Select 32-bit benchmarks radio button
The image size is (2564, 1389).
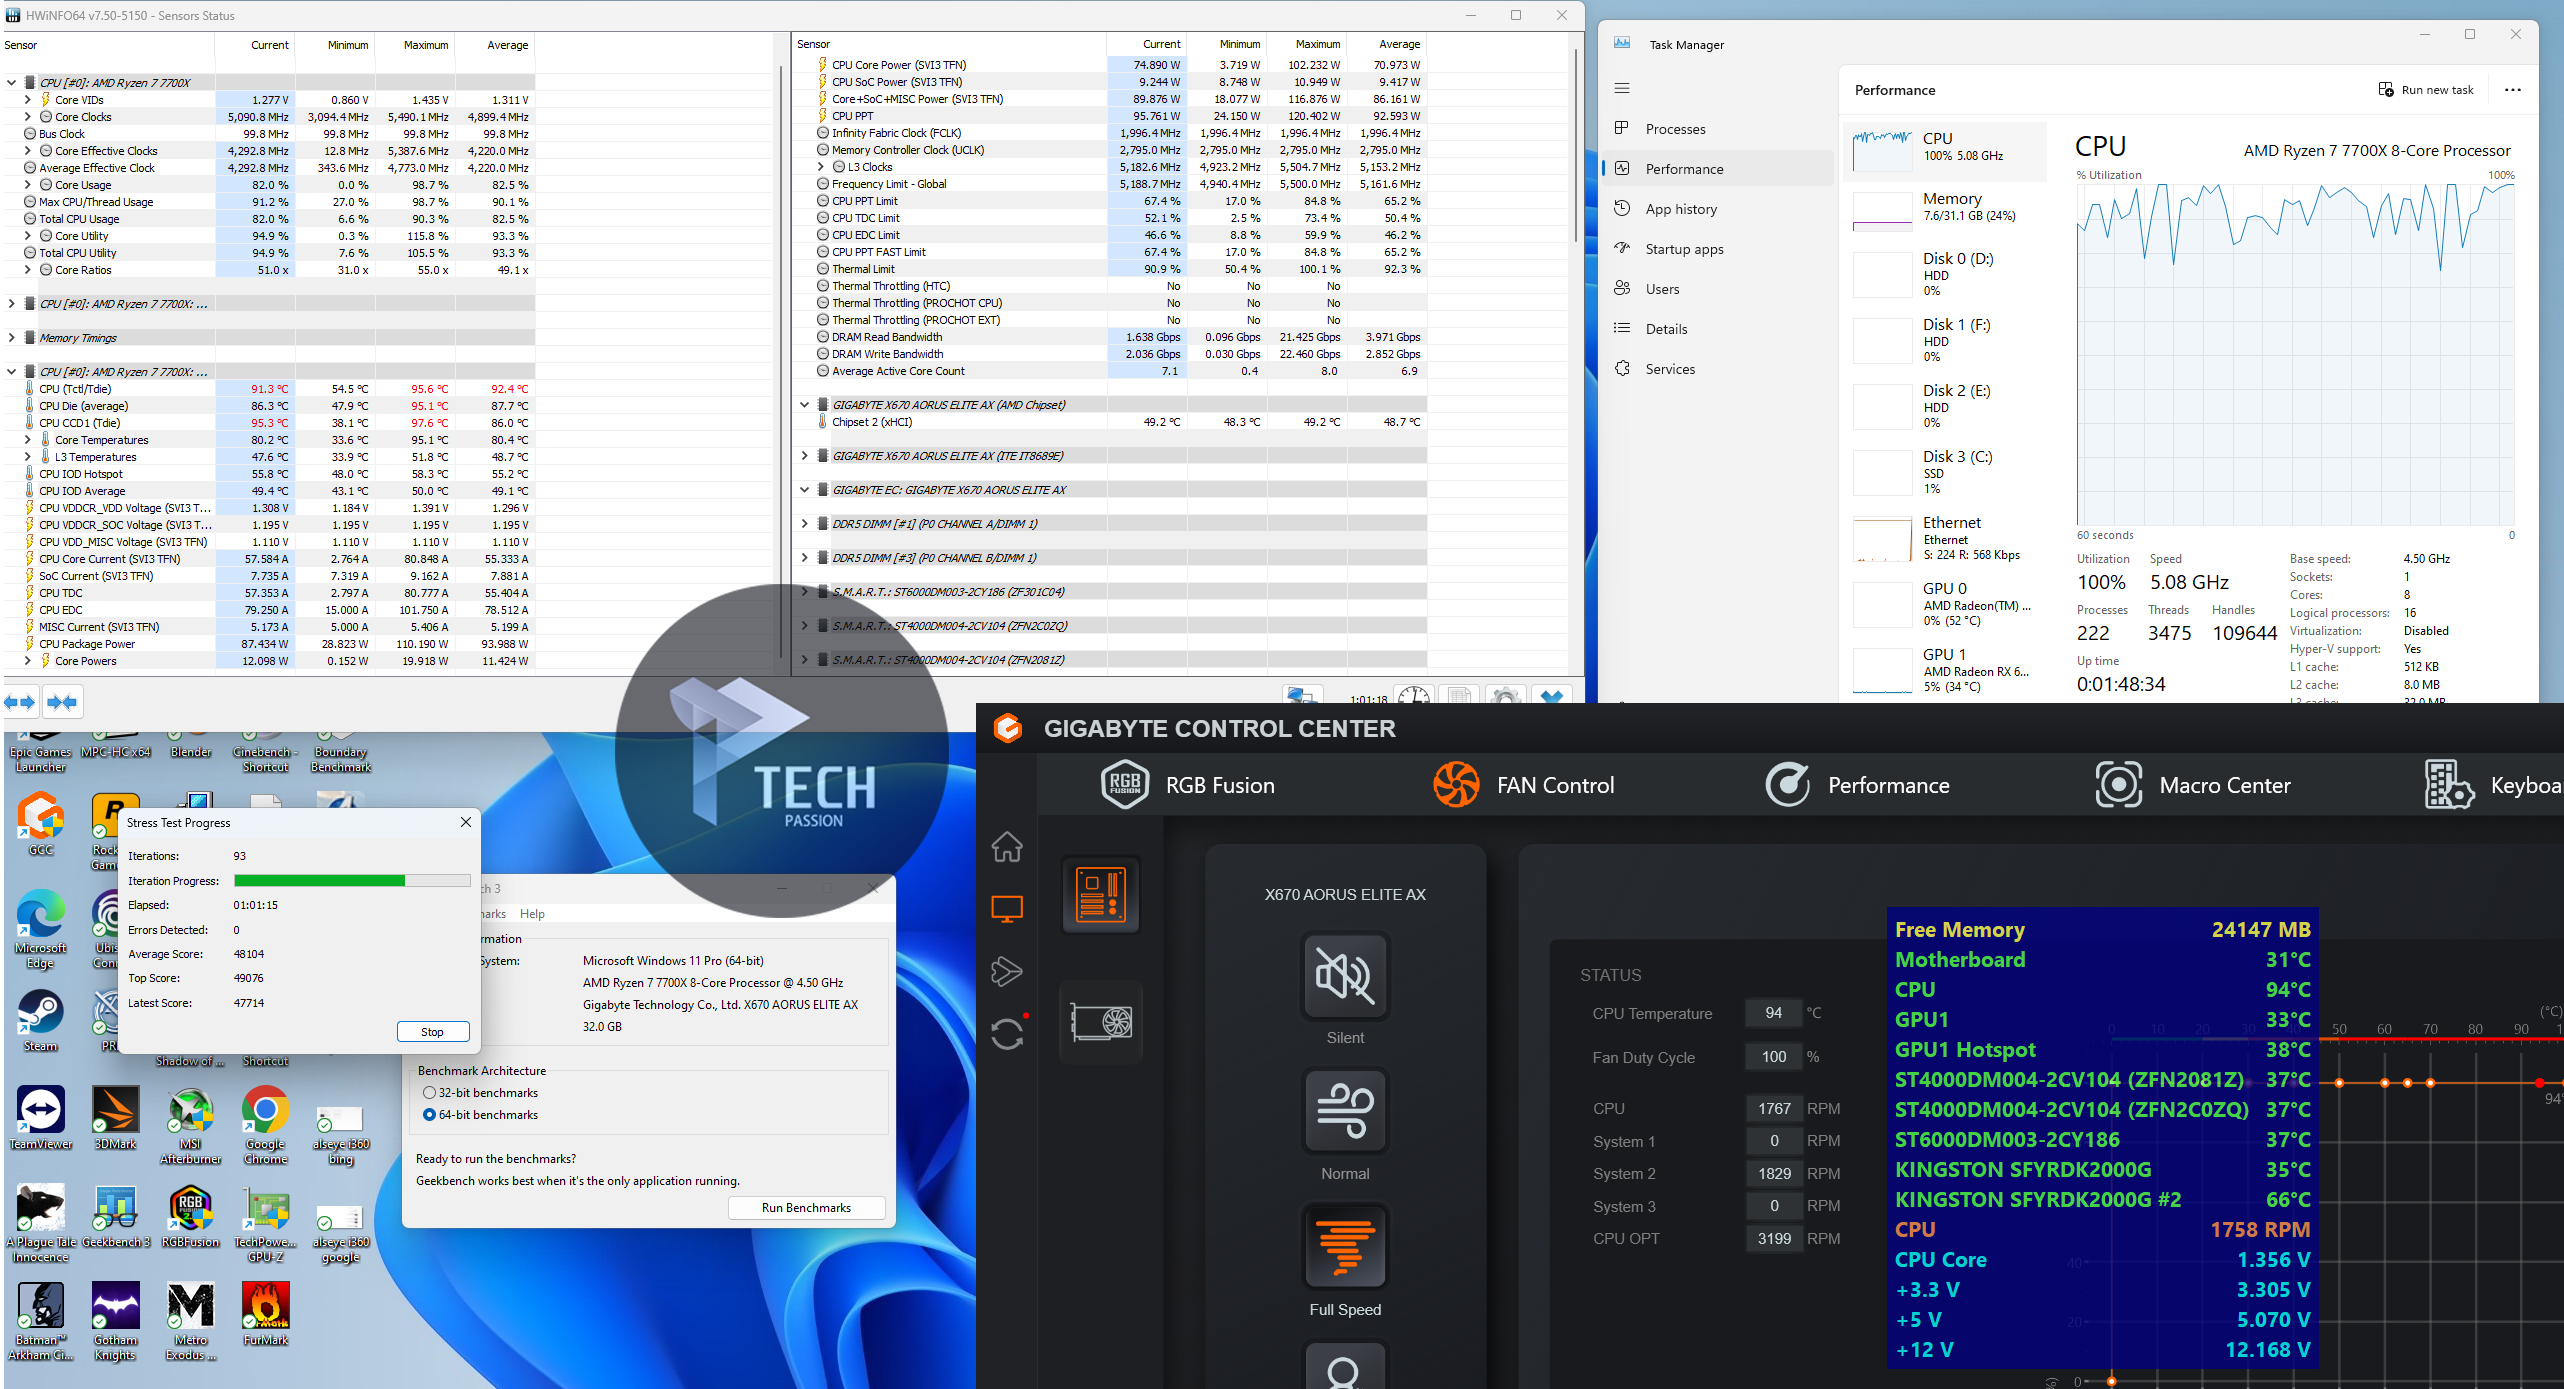(430, 1093)
